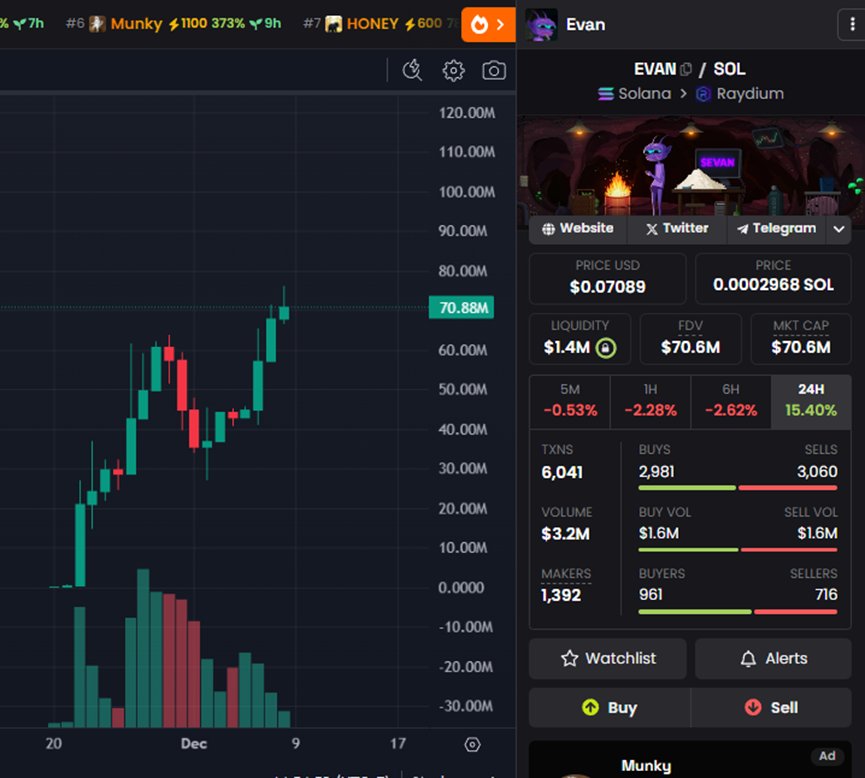
Task: Open the token Telegram link
Action: (x=777, y=228)
